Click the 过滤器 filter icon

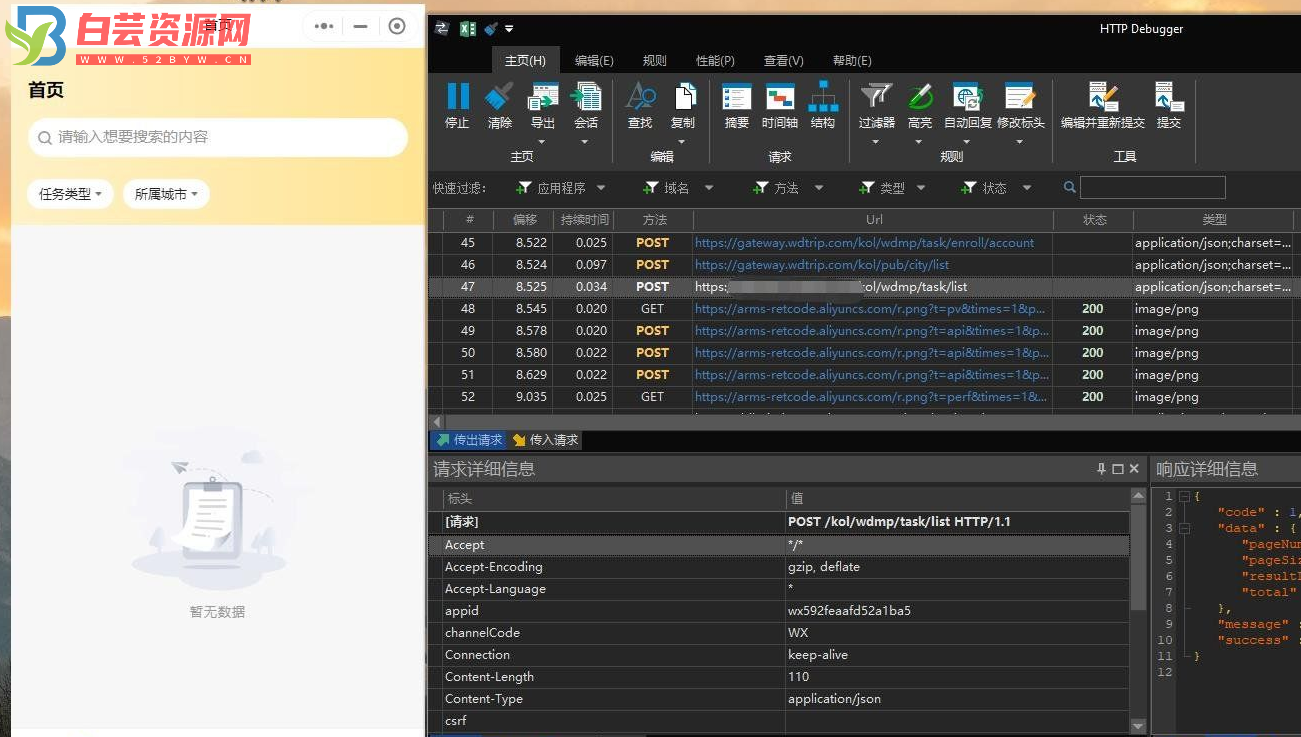pos(876,96)
